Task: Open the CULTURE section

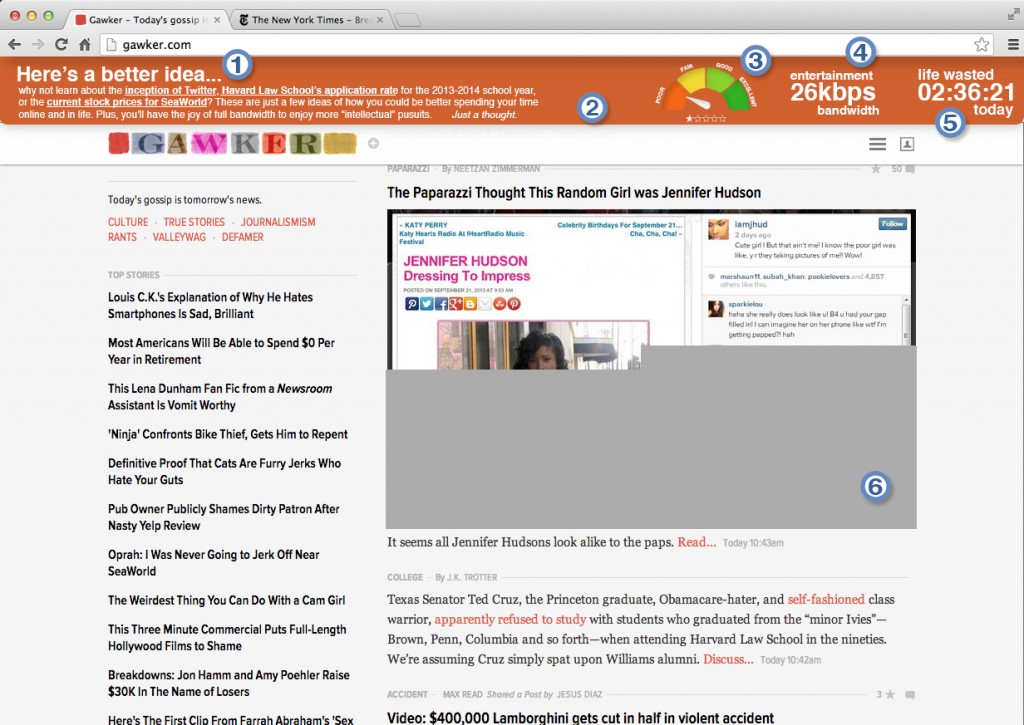Action: coord(128,222)
